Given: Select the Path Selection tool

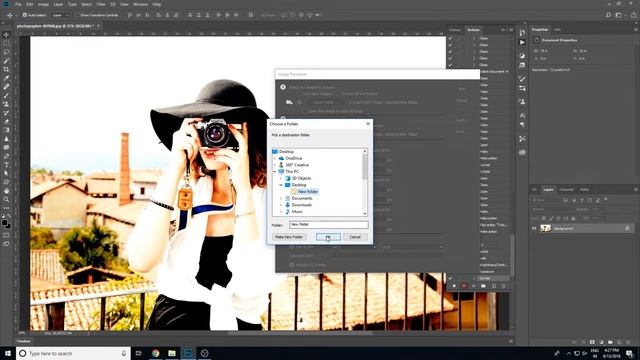Looking at the screenshot, I should tap(6, 173).
